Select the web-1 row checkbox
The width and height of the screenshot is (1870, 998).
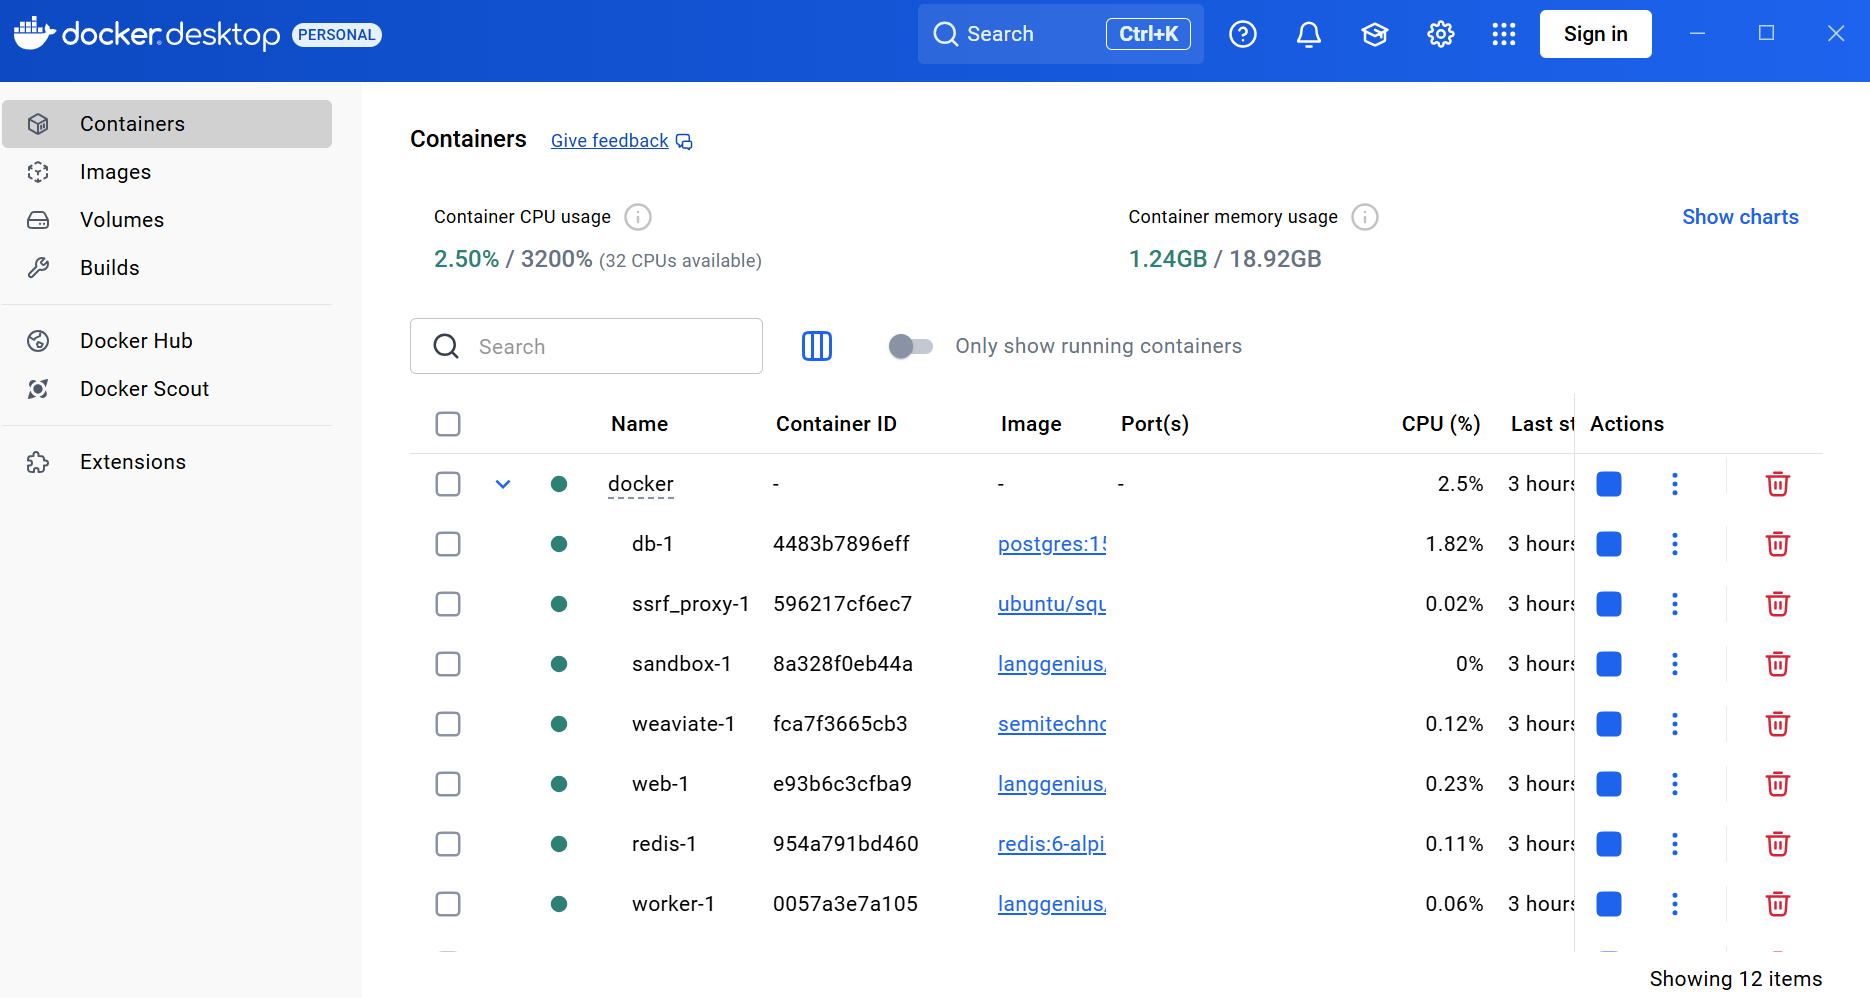tap(448, 784)
